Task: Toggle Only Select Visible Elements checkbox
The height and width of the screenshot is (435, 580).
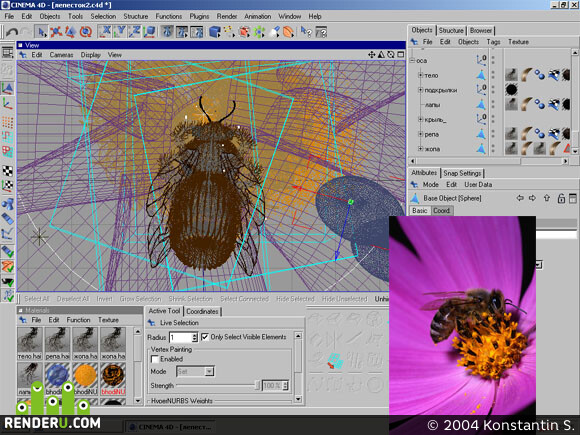Action: (x=205, y=337)
